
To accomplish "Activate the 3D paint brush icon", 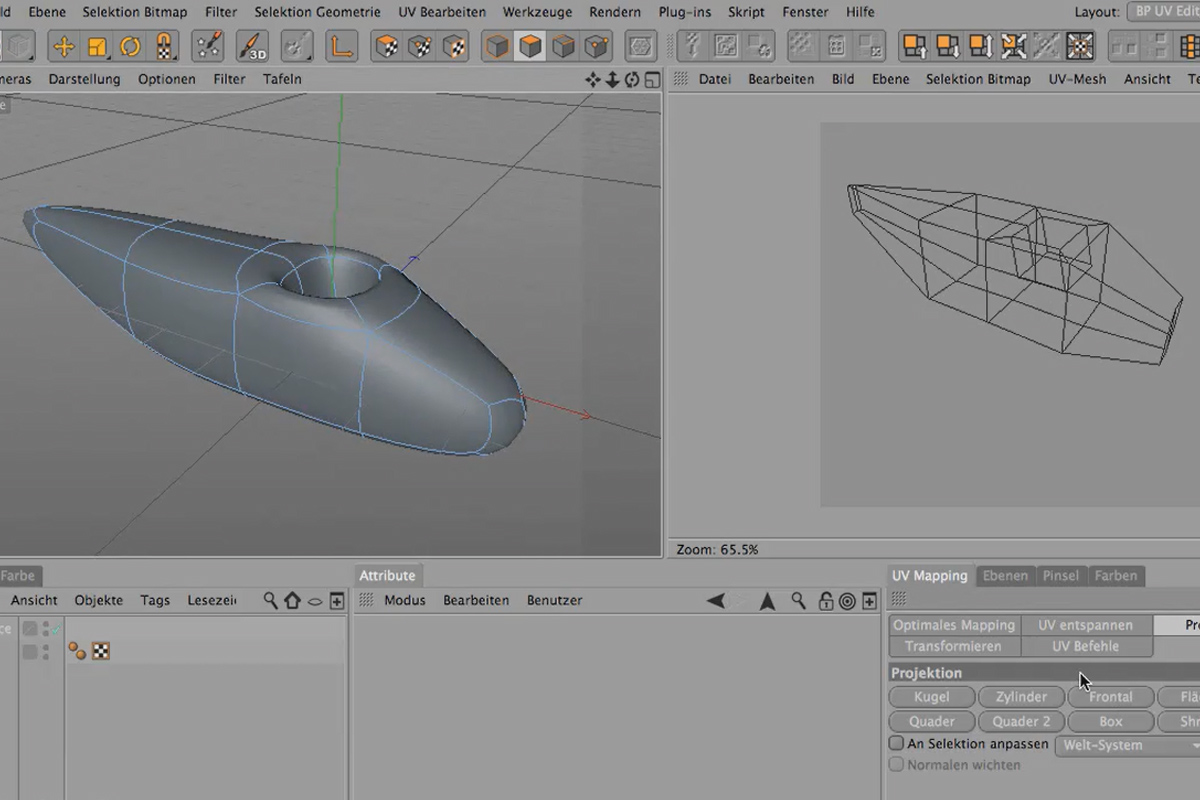I will coord(253,46).
